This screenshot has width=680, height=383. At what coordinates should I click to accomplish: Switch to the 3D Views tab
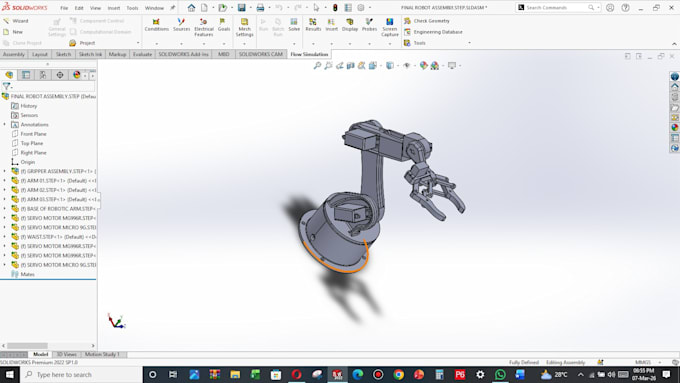tap(66, 354)
